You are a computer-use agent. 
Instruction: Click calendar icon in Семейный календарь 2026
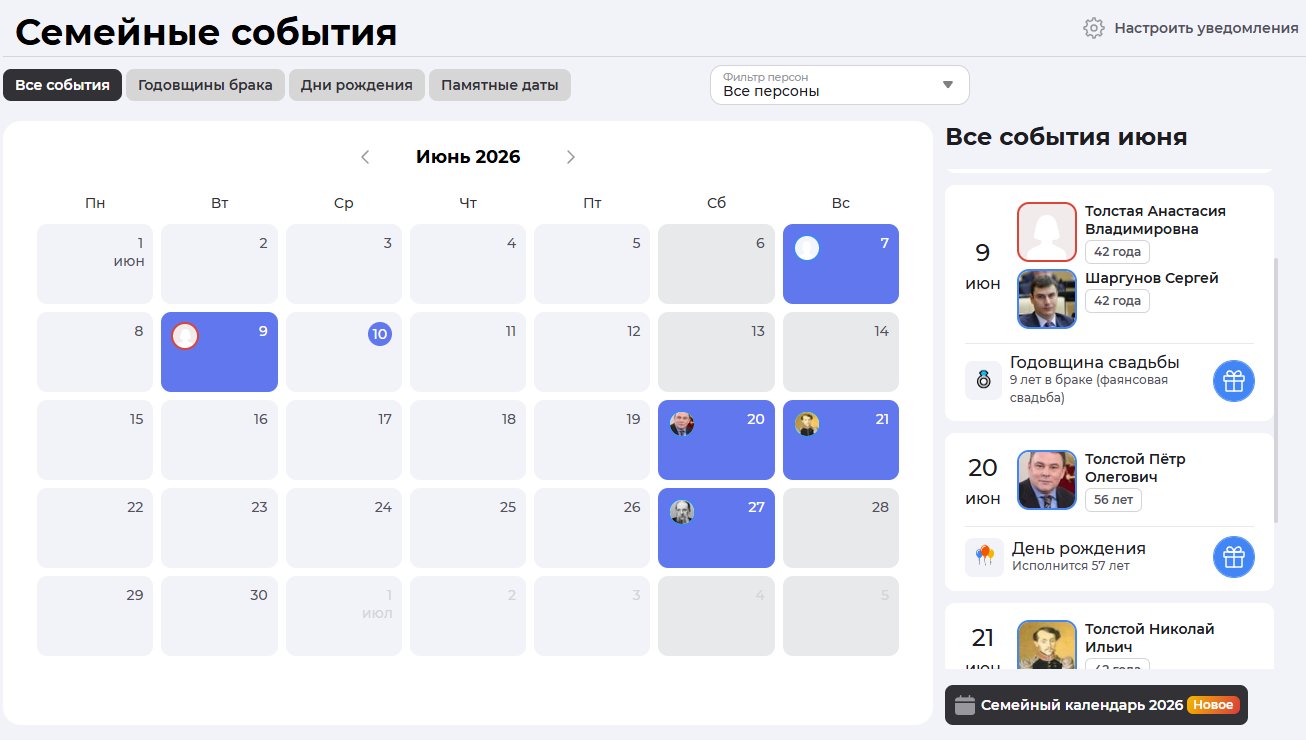tap(964, 705)
